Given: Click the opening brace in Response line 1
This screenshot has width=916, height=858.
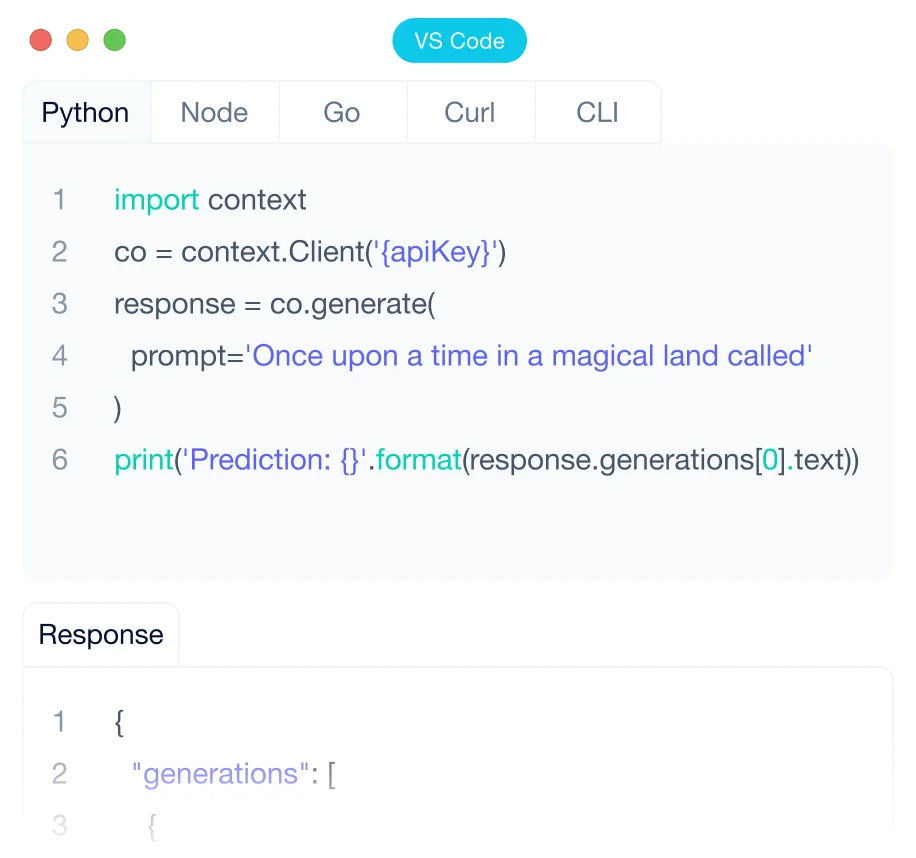Looking at the screenshot, I should (120, 722).
